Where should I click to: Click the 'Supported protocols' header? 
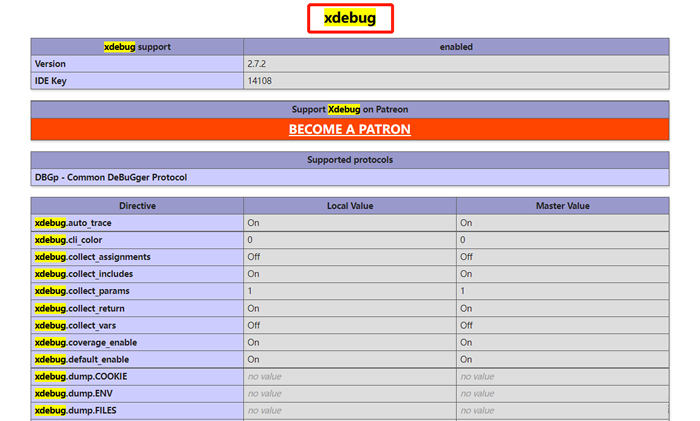[350, 160]
